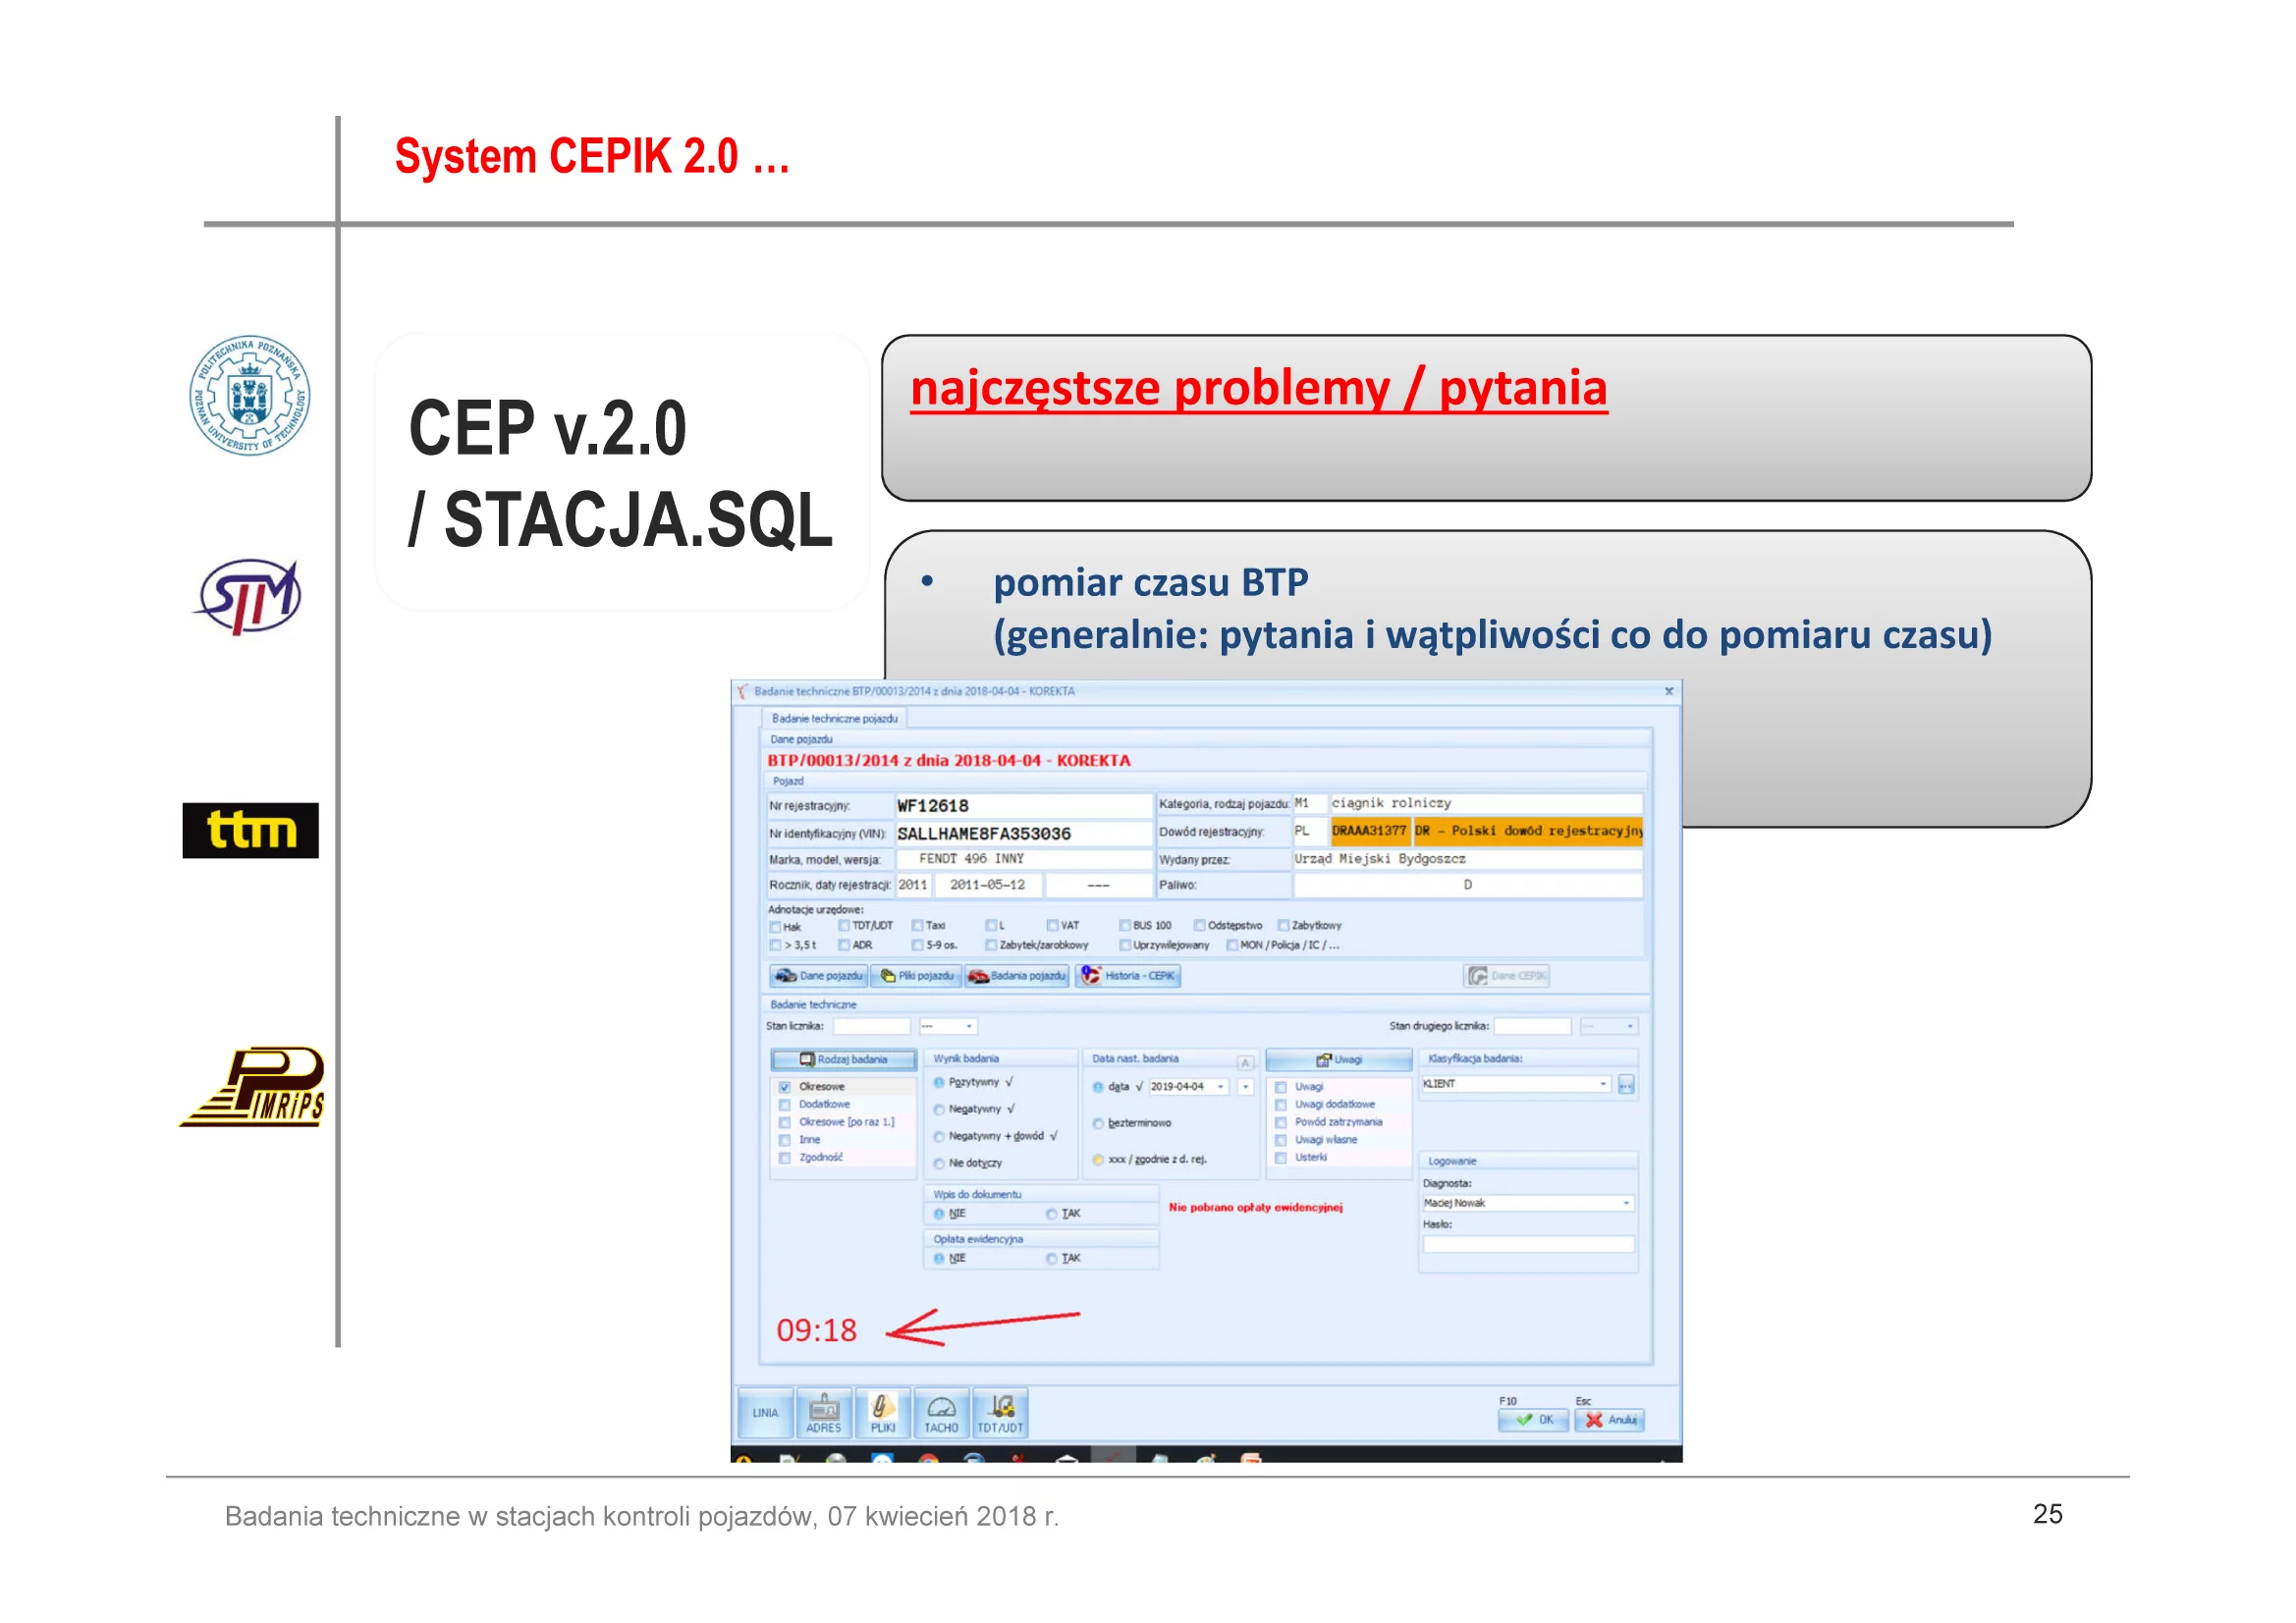
Task: Open the TACHO gauge icon
Action: coord(941,1412)
